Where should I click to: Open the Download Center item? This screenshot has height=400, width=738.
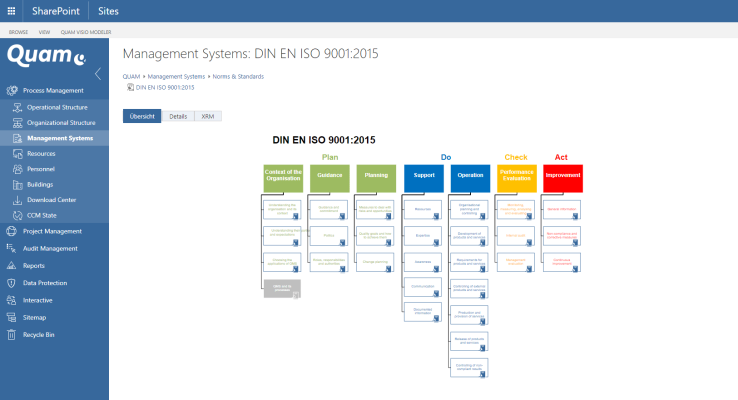tap(51, 200)
